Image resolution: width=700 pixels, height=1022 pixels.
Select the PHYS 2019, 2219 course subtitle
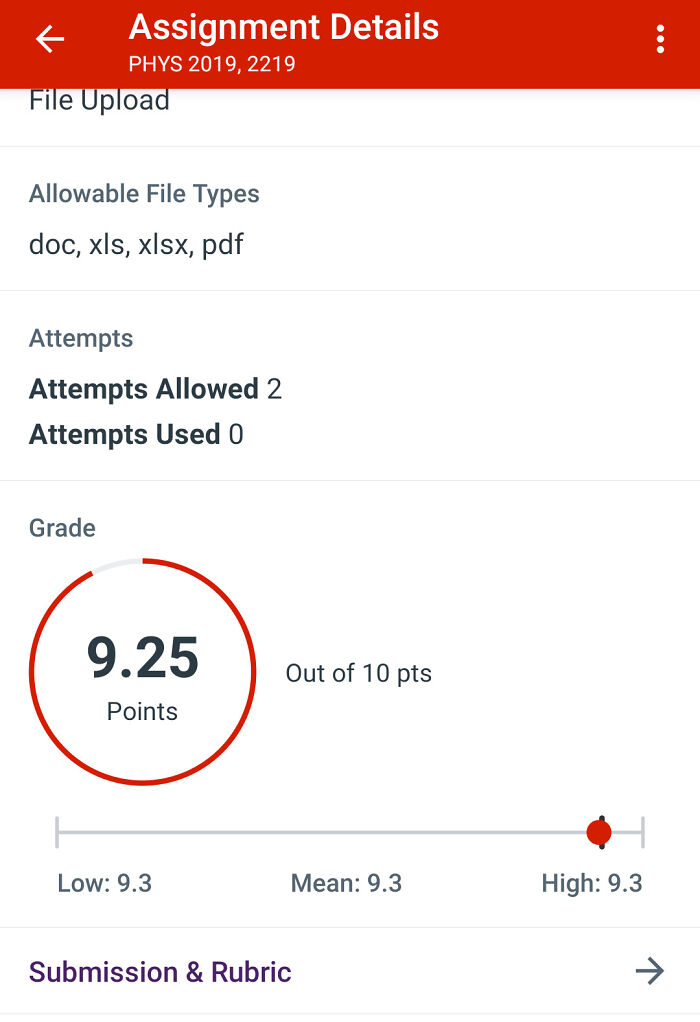click(213, 63)
